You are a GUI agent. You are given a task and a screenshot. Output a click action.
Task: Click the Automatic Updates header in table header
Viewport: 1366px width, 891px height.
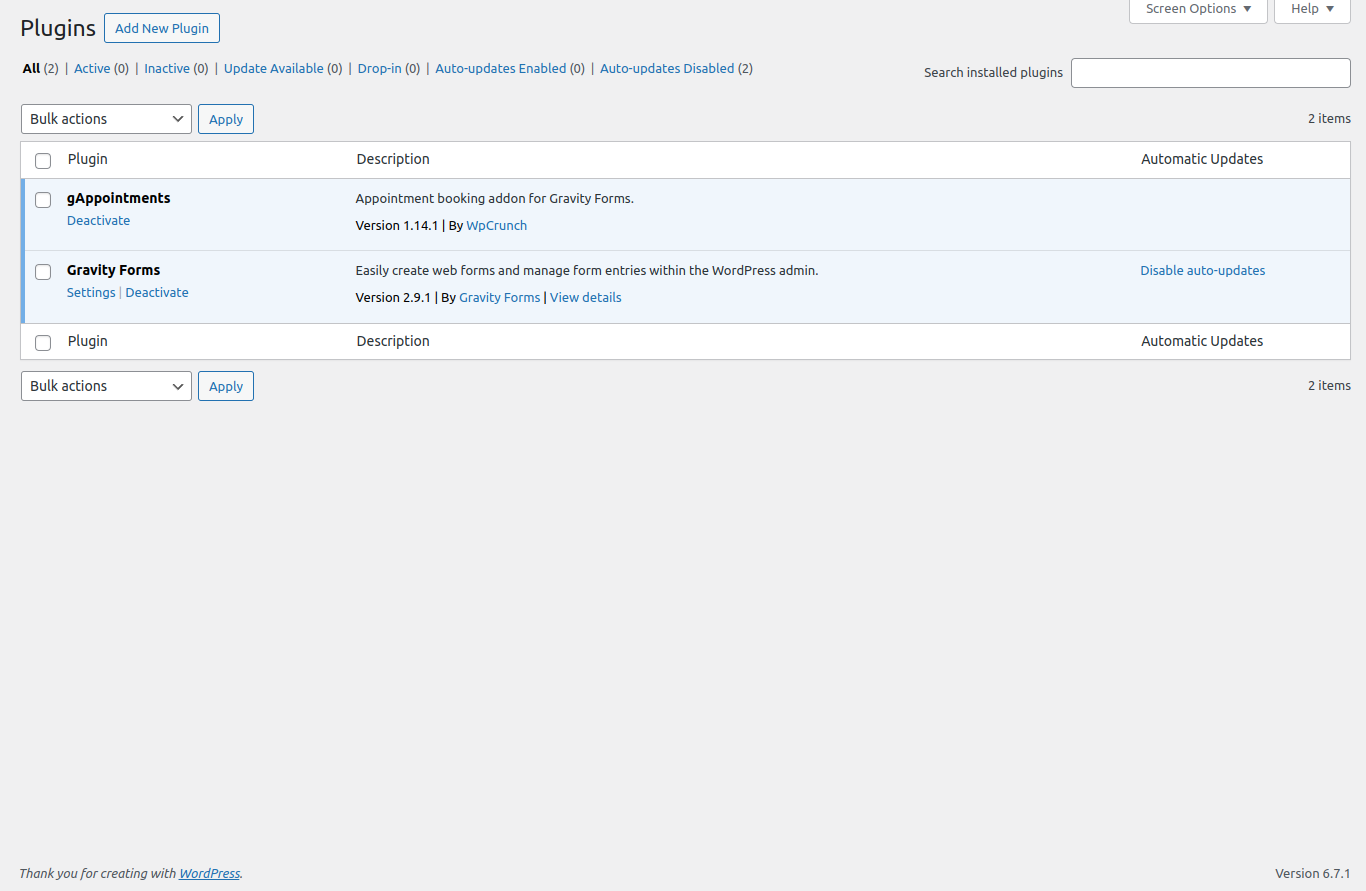[1202, 159]
